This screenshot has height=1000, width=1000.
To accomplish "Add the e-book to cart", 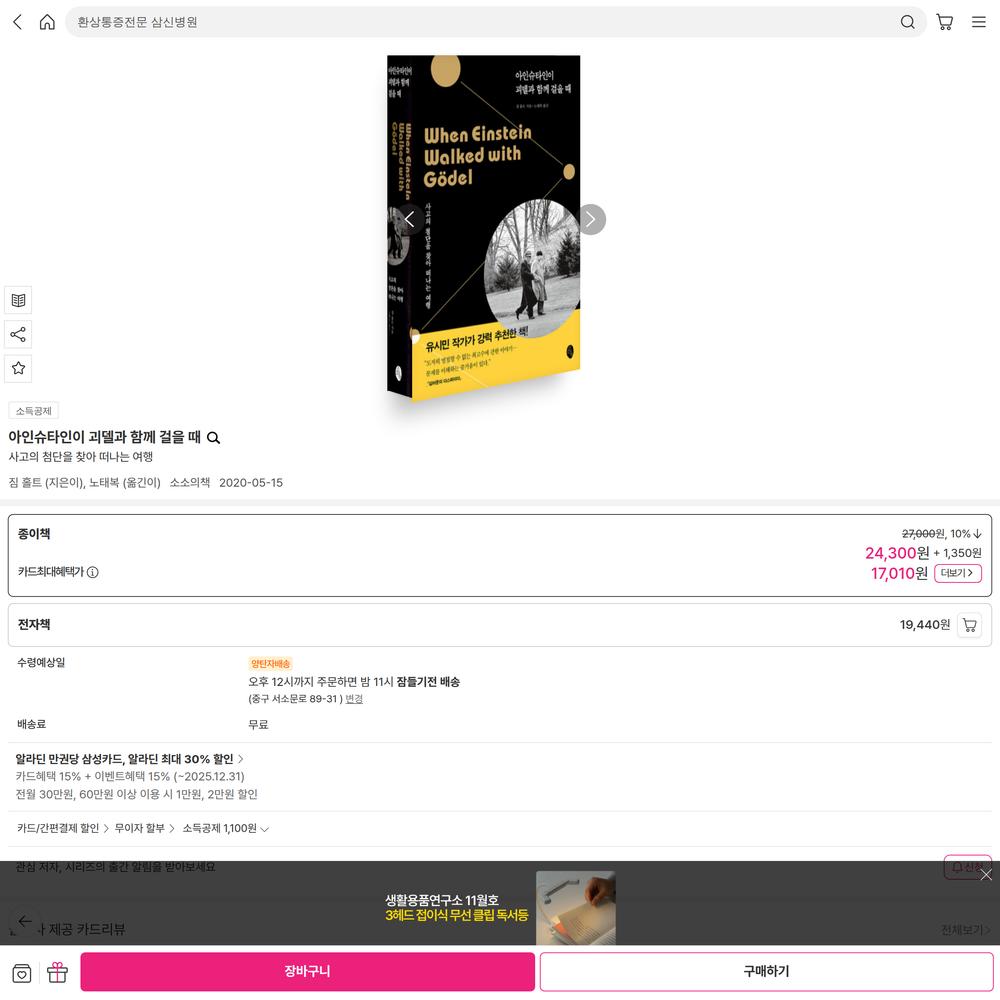I will [x=969, y=625].
